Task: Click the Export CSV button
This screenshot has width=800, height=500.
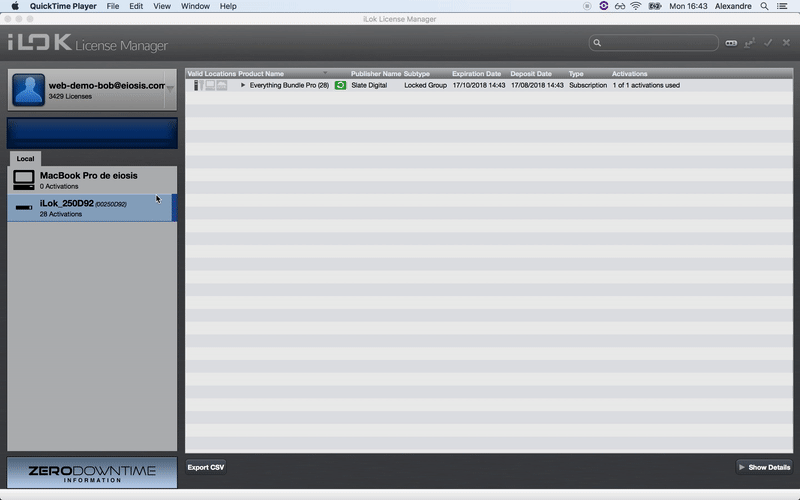Action: tap(205, 467)
